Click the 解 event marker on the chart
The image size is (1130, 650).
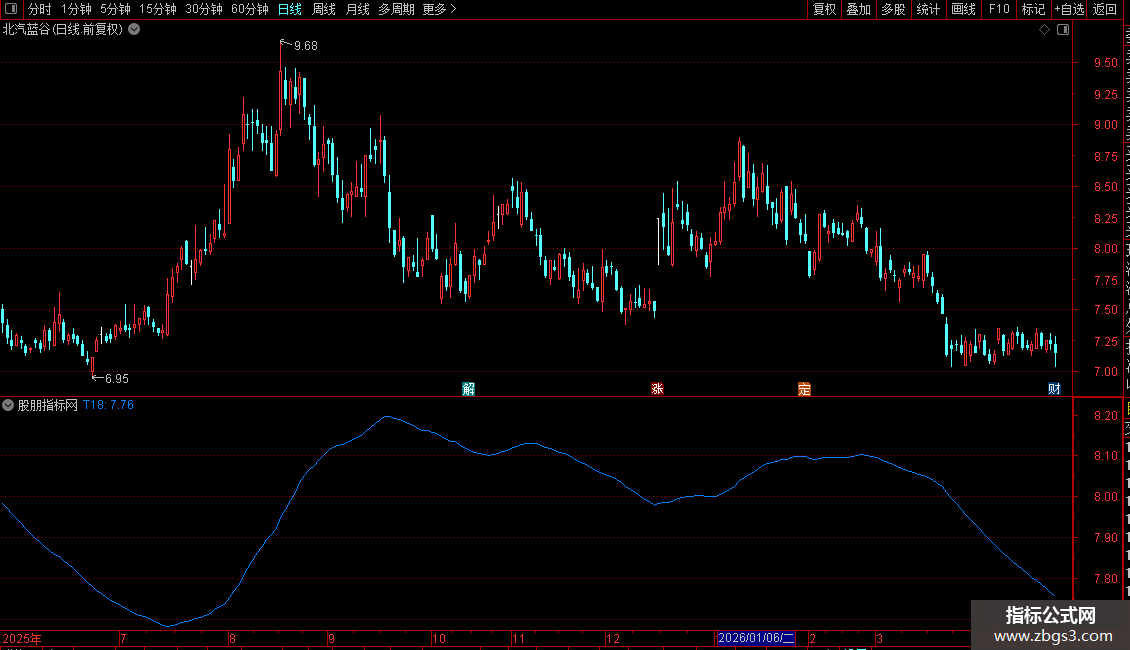click(x=468, y=389)
